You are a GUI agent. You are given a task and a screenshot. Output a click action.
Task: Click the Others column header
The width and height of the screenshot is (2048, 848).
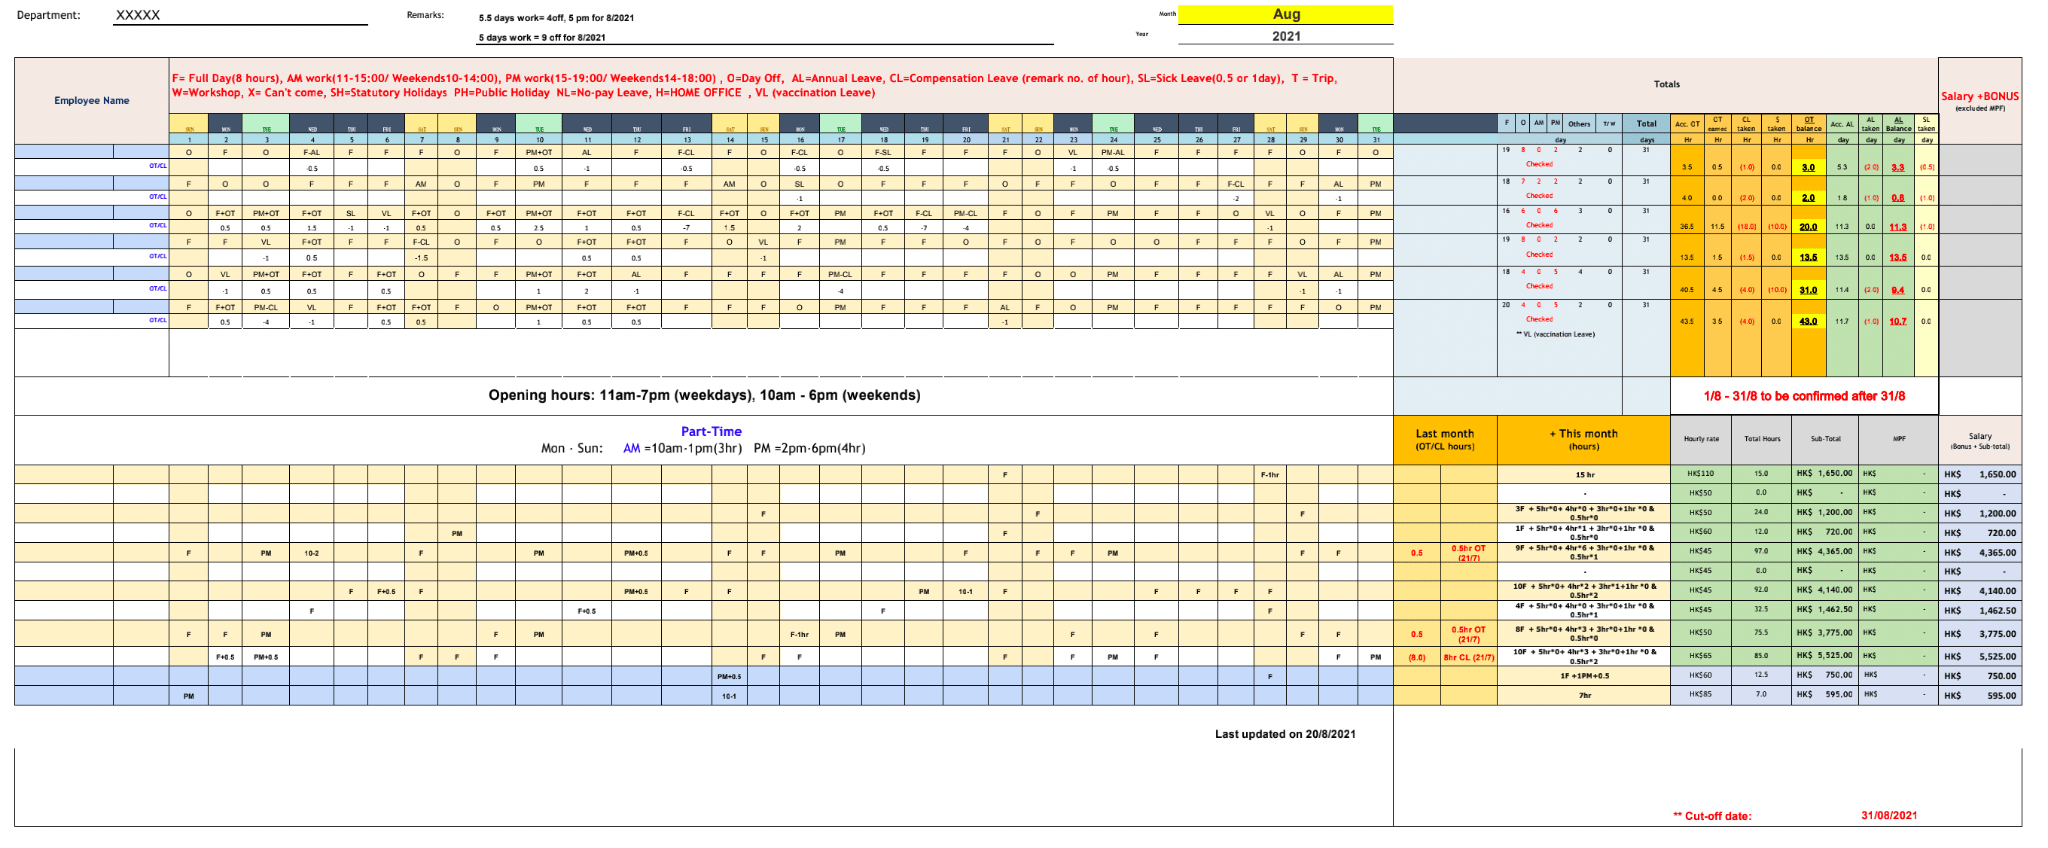coord(1579,124)
